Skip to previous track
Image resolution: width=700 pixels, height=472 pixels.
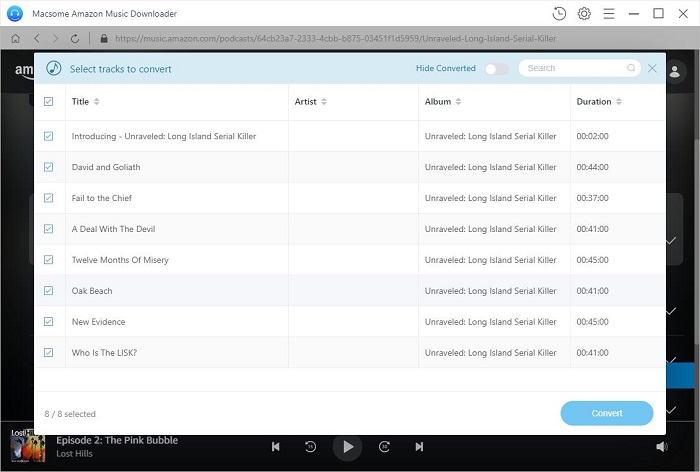(x=275, y=447)
